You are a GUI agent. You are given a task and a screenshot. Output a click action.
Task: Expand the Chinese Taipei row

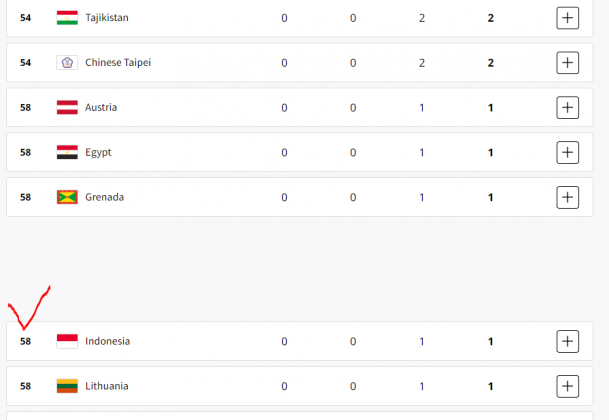tap(567, 63)
